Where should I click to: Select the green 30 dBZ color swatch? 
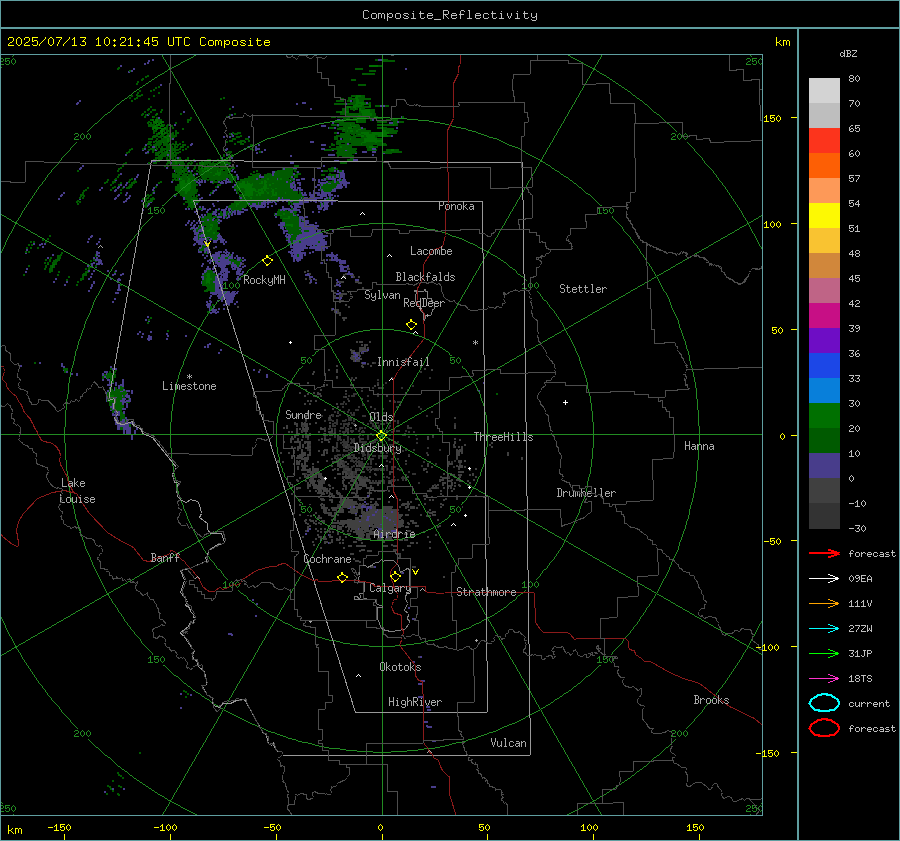coord(824,415)
